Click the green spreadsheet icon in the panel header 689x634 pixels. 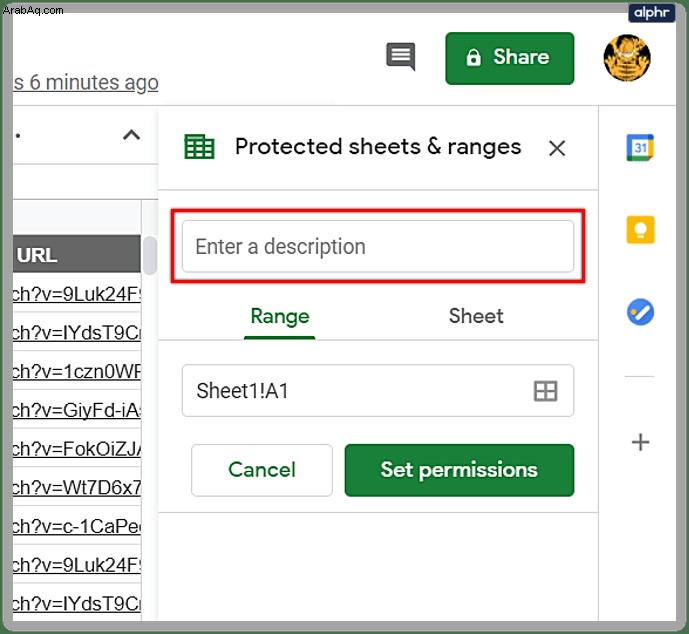[x=199, y=147]
